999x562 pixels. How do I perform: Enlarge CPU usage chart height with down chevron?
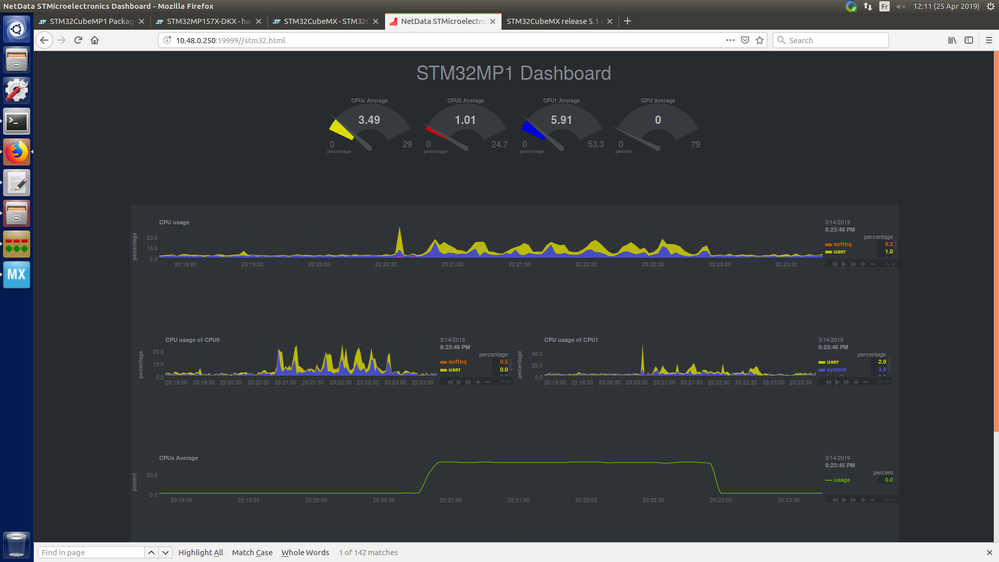tap(894, 264)
